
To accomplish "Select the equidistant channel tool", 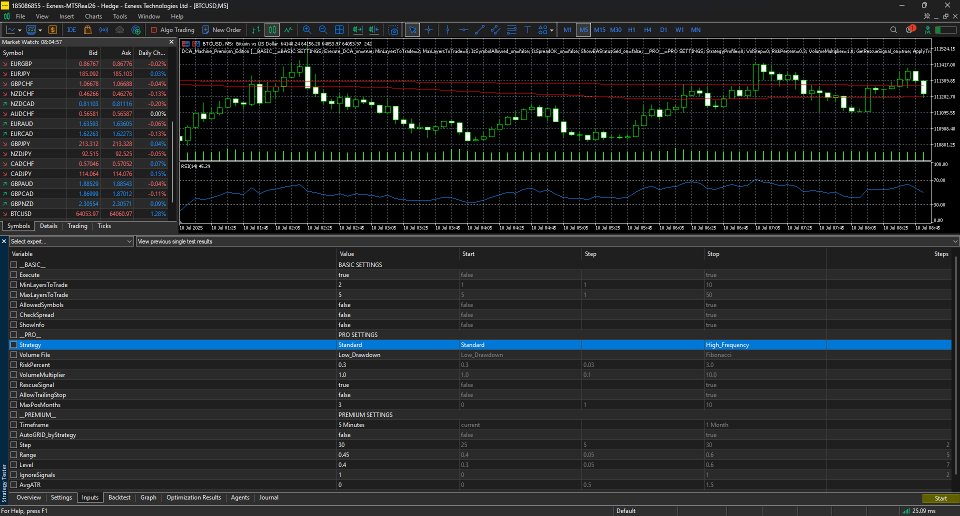I will click(495, 29).
